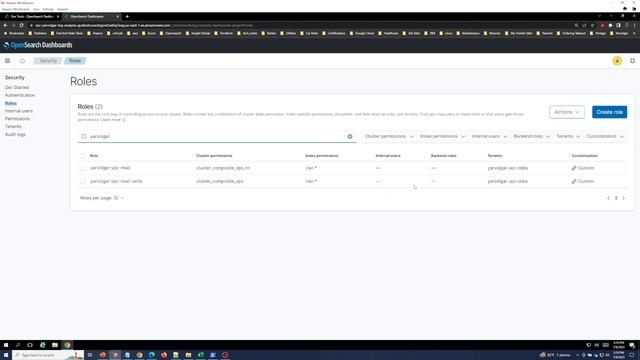Expand the Backend roles filter

[531, 136]
